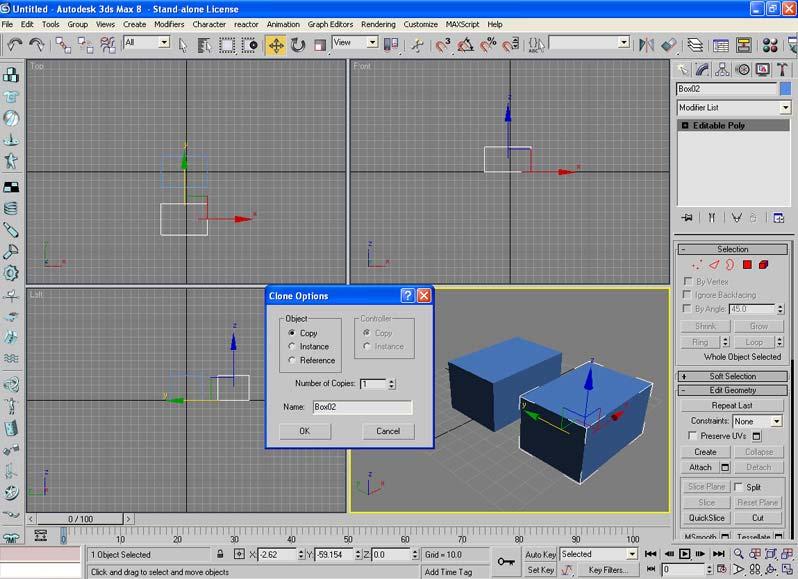Switch to Utilities hammer panel tab
Viewport: 798px width, 579px height.
[782, 70]
